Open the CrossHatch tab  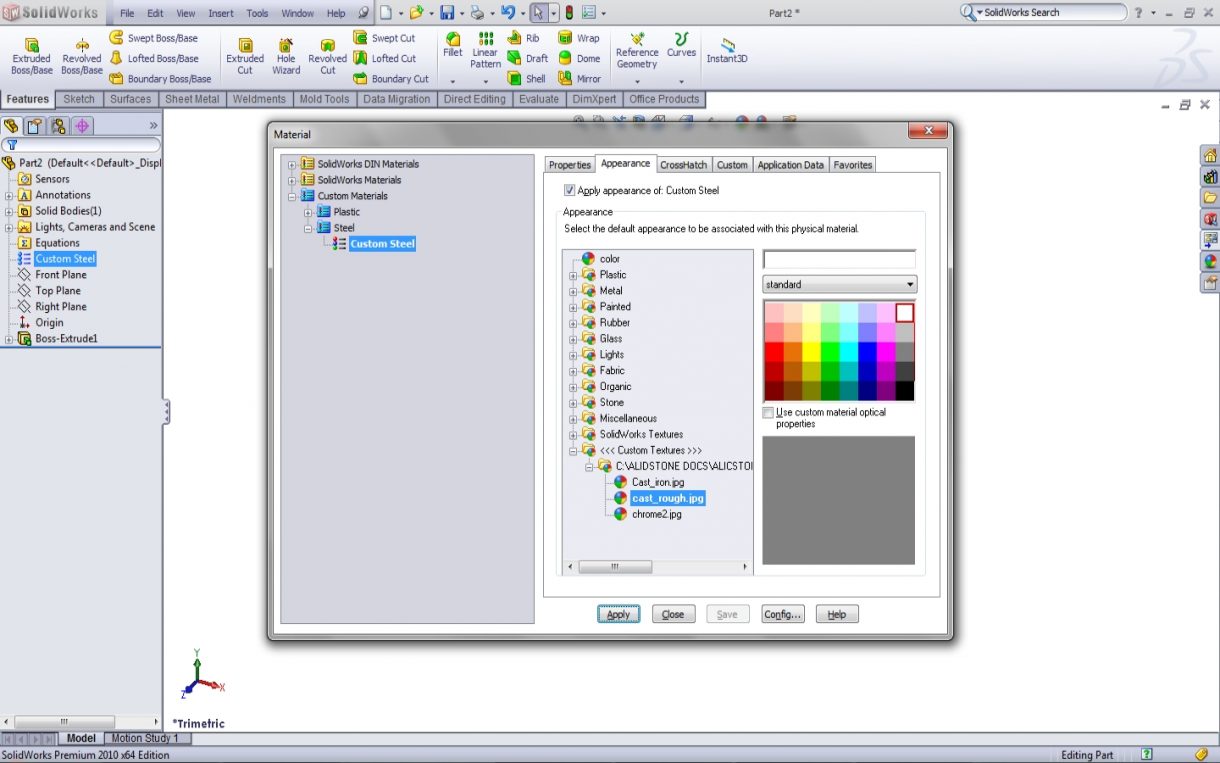click(683, 165)
